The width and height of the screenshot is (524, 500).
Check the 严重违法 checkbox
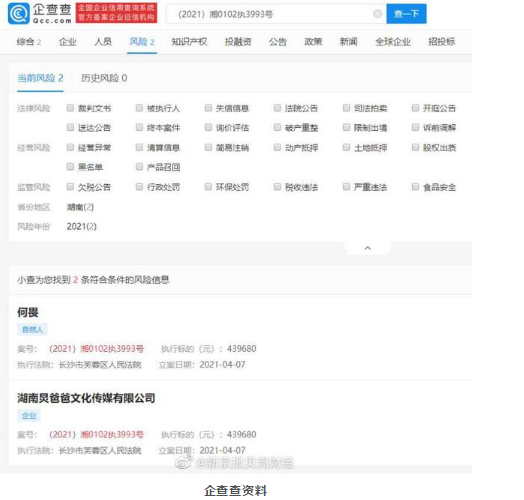346,186
